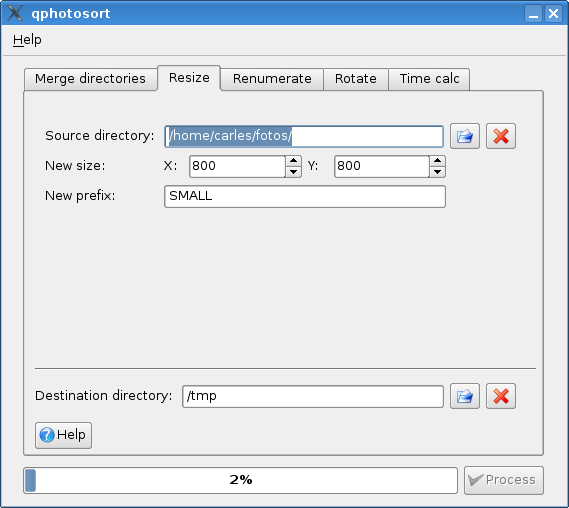Image resolution: width=569 pixels, height=508 pixels.
Task: Decrease X size with down arrow
Action: [293, 172]
